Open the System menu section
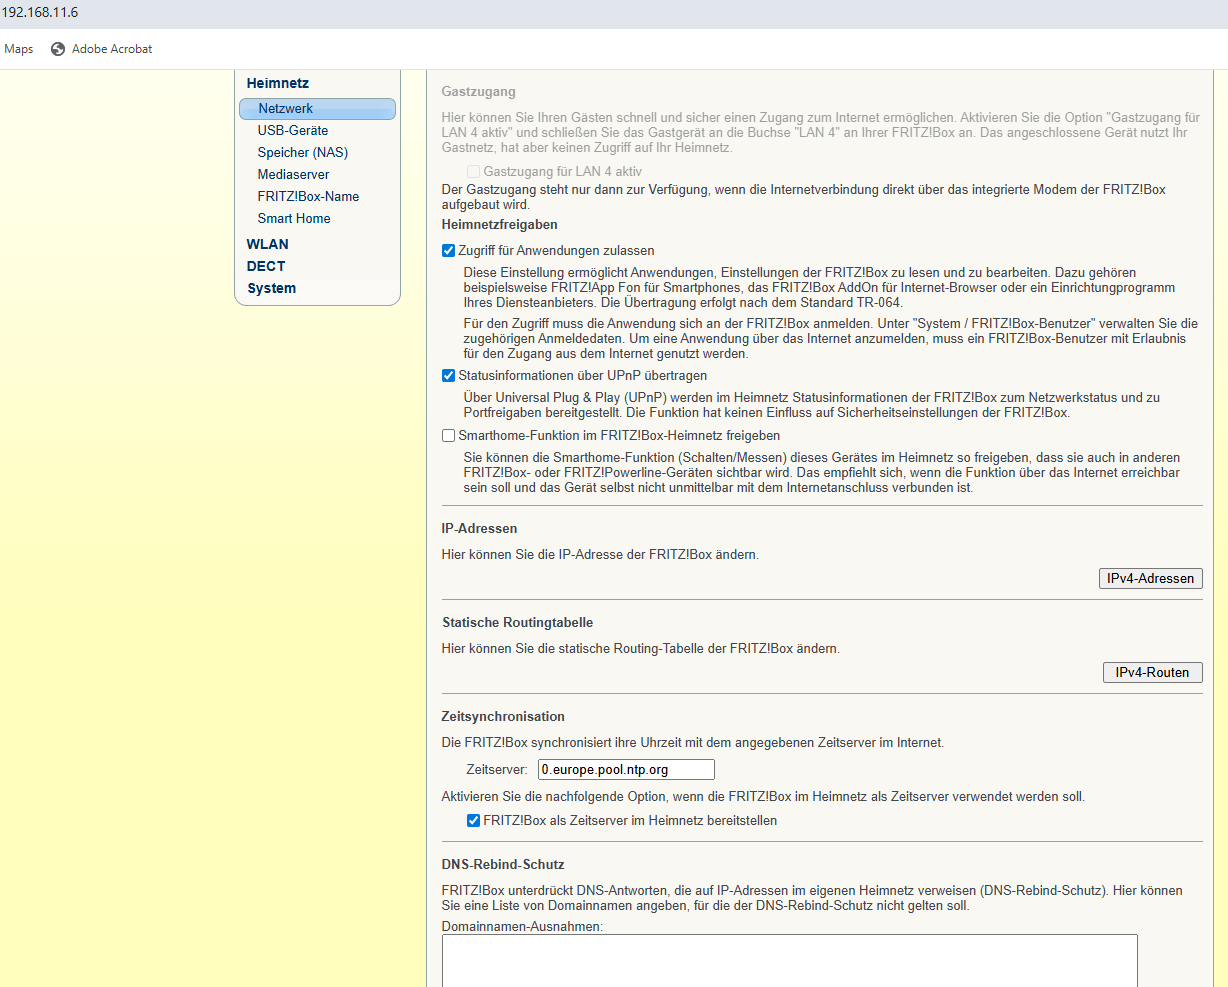The width and height of the screenshot is (1228, 987). pos(271,288)
